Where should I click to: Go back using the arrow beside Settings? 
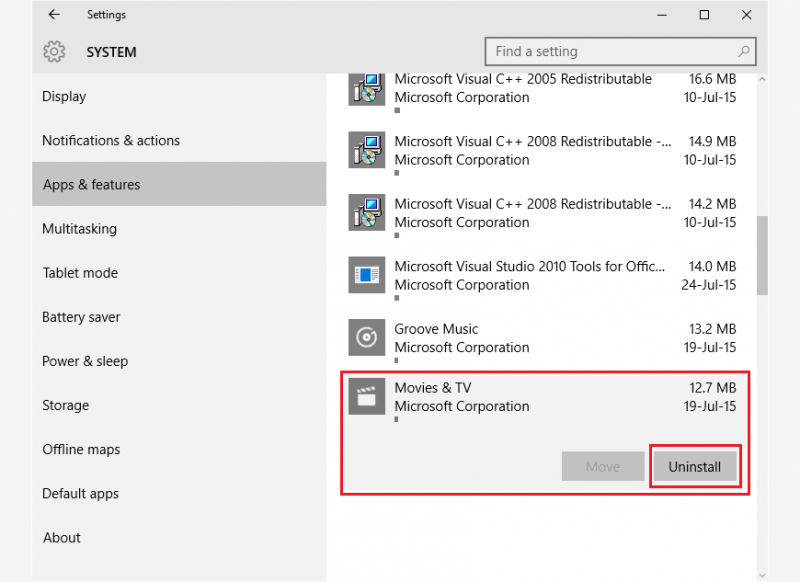[x=54, y=15]
